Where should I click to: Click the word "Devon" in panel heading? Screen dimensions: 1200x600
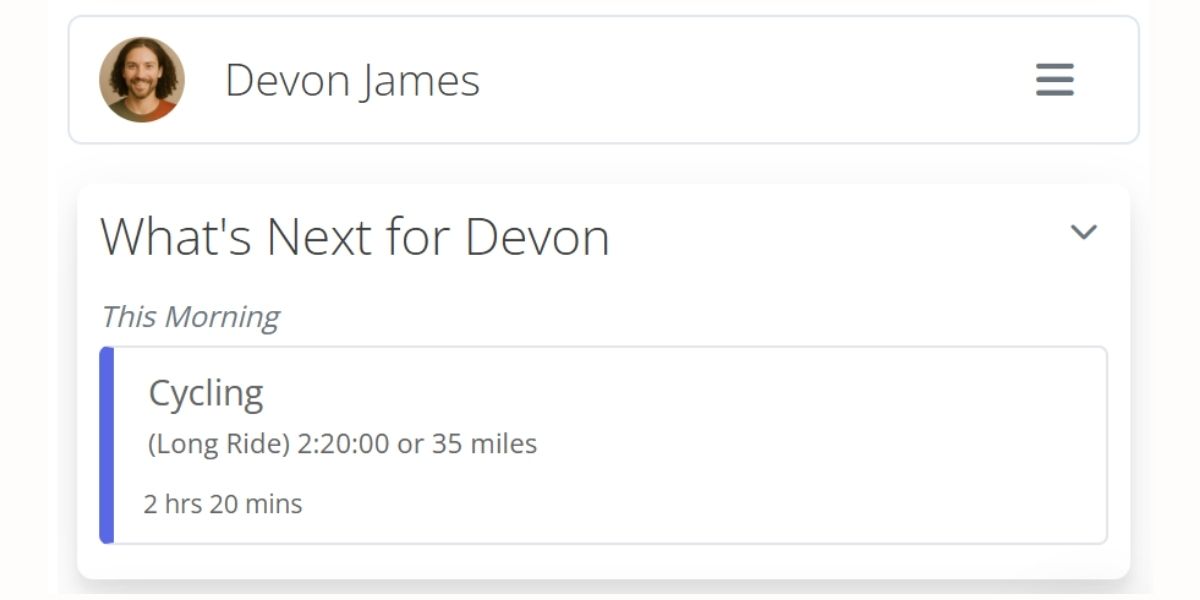[x=537, y=237]
